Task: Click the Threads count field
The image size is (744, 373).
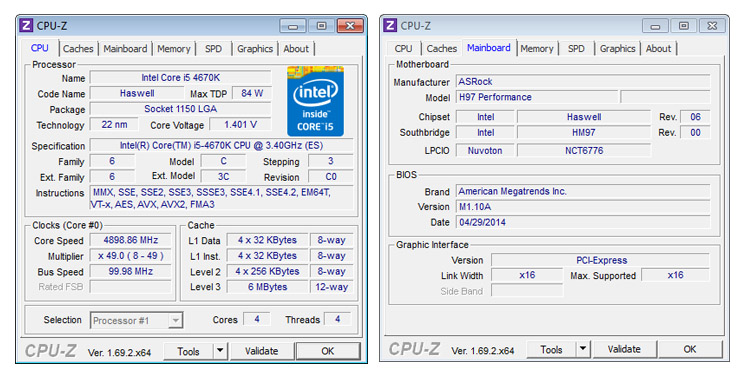Action: 337,319
